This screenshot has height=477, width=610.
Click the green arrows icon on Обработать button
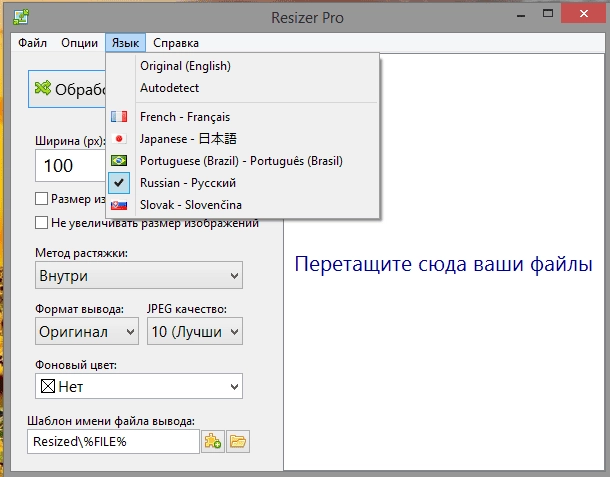[43, 88]
